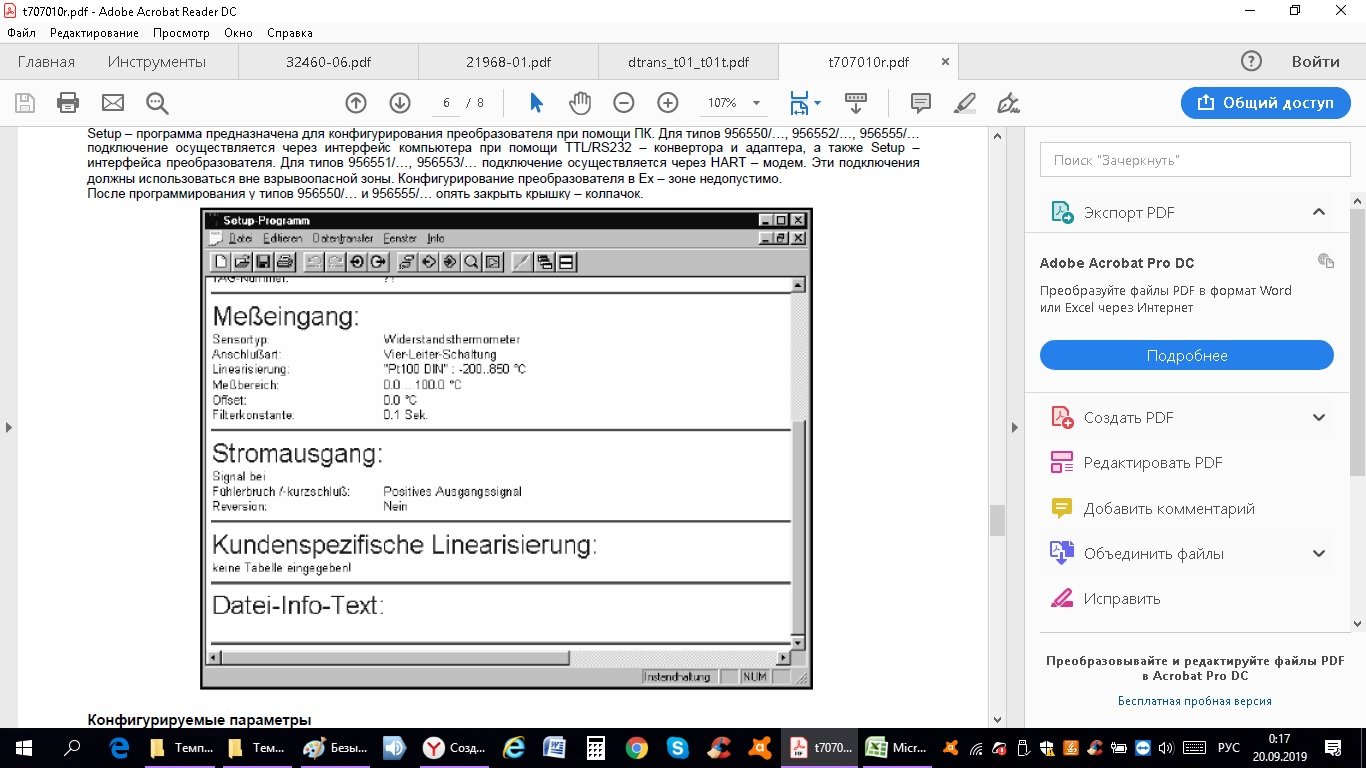Click the send by email envelope icon
The width and height of the screenshot is (1366, 768).
coord(112,103)
